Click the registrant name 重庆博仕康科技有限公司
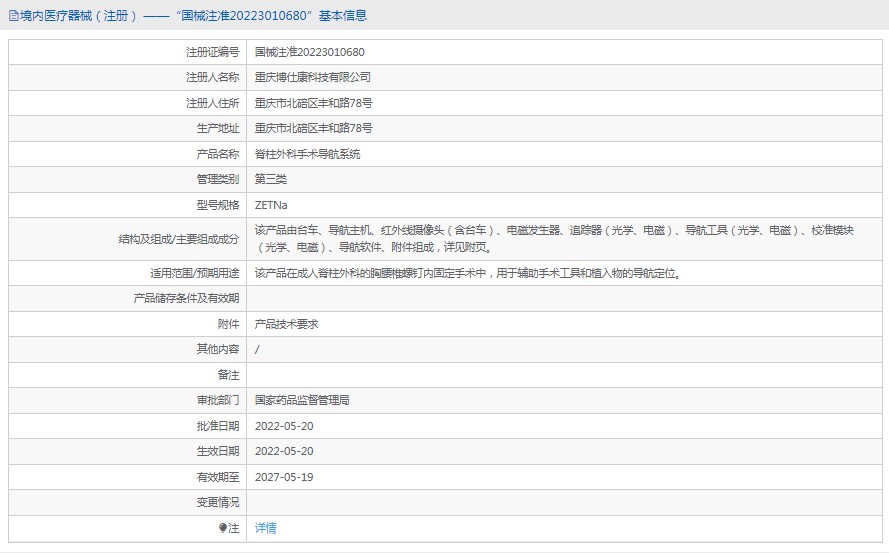 [x=313, y=77]
